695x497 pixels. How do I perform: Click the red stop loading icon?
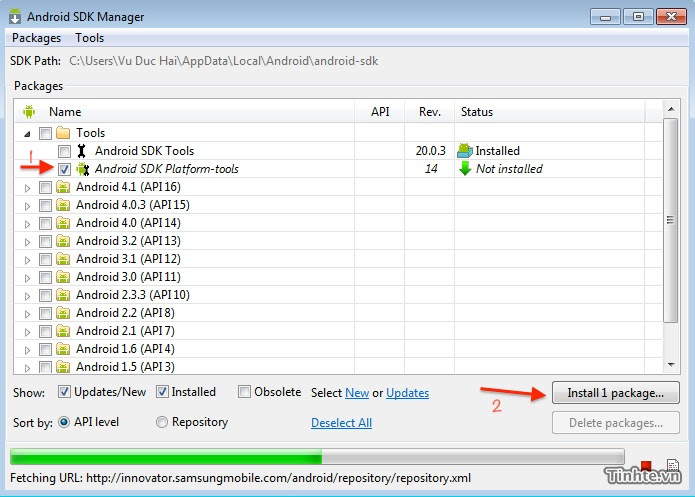[646, 465]
